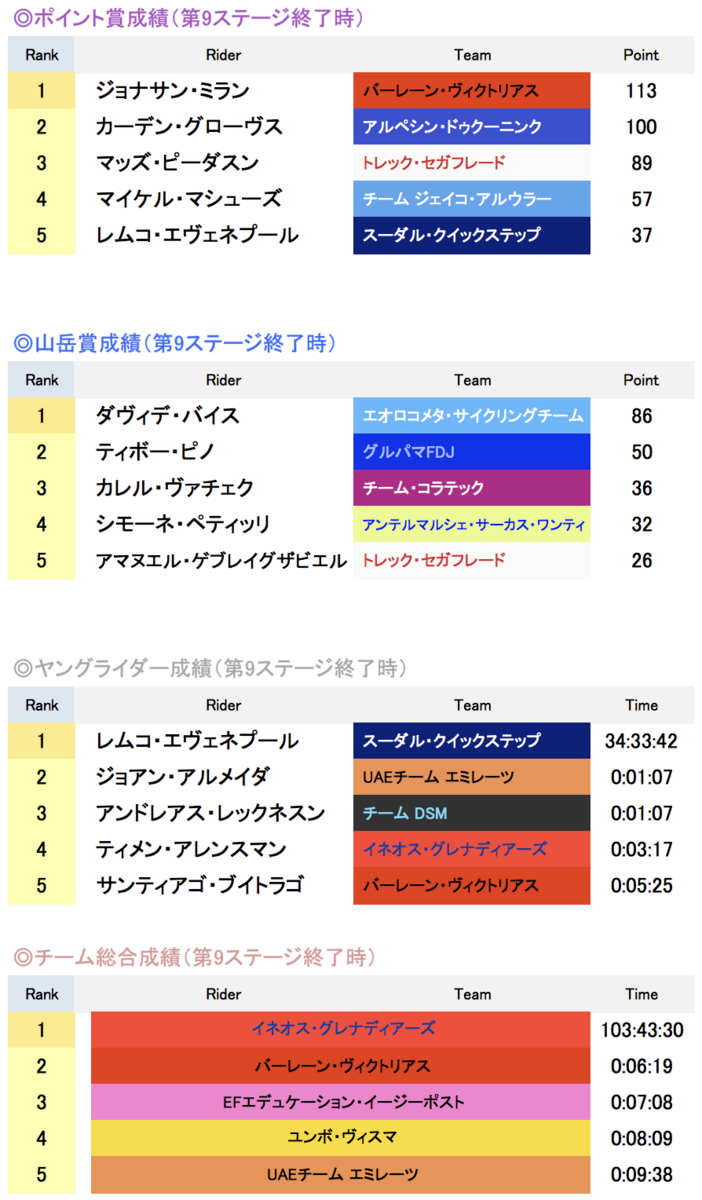Click the ポイント賞成績 section heading
Screen dimensions: 702x1200
pos(188,18)
